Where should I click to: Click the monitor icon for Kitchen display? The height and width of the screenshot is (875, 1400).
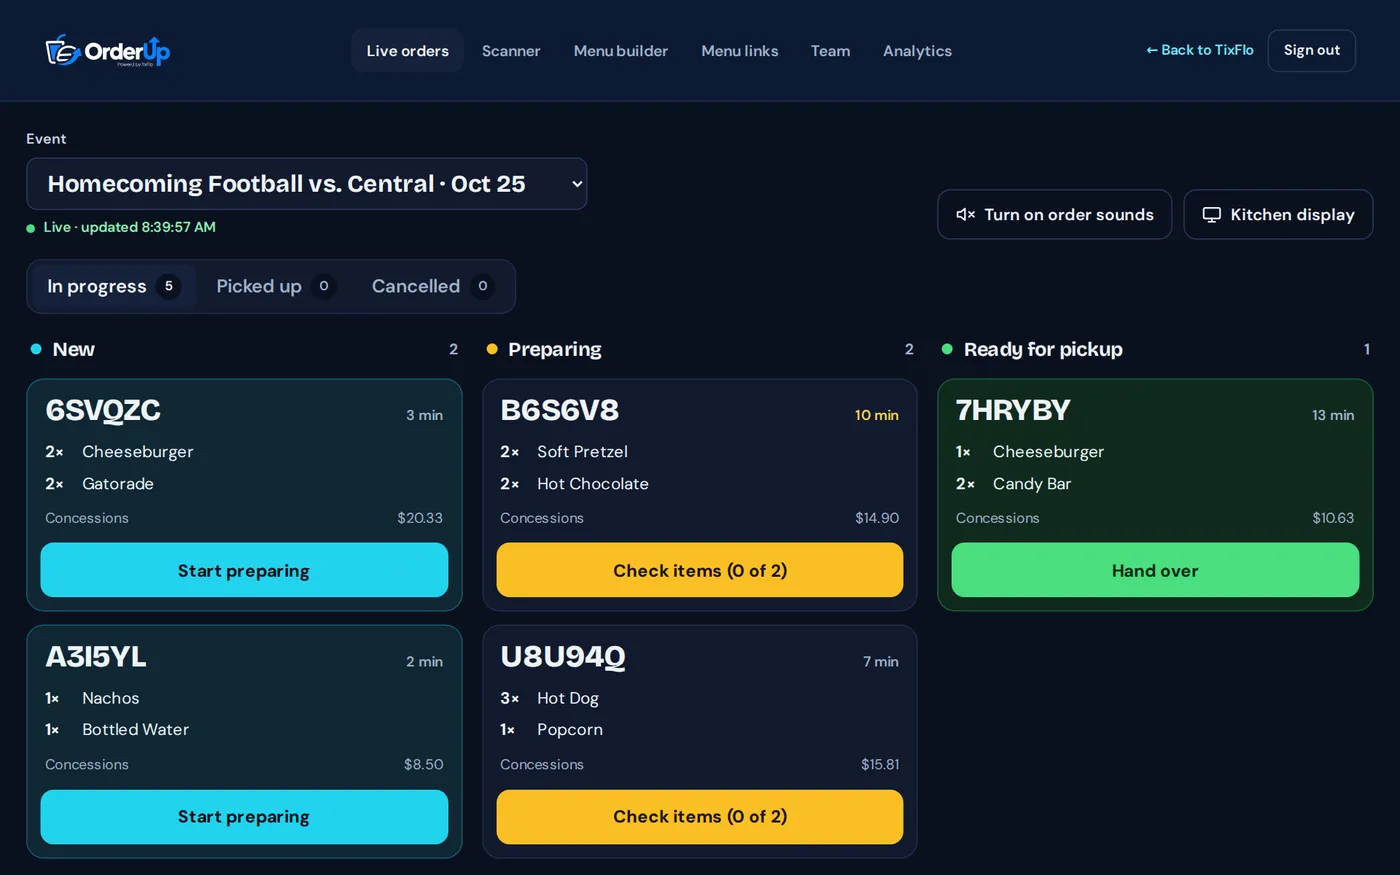click(x=1211, y=215)
